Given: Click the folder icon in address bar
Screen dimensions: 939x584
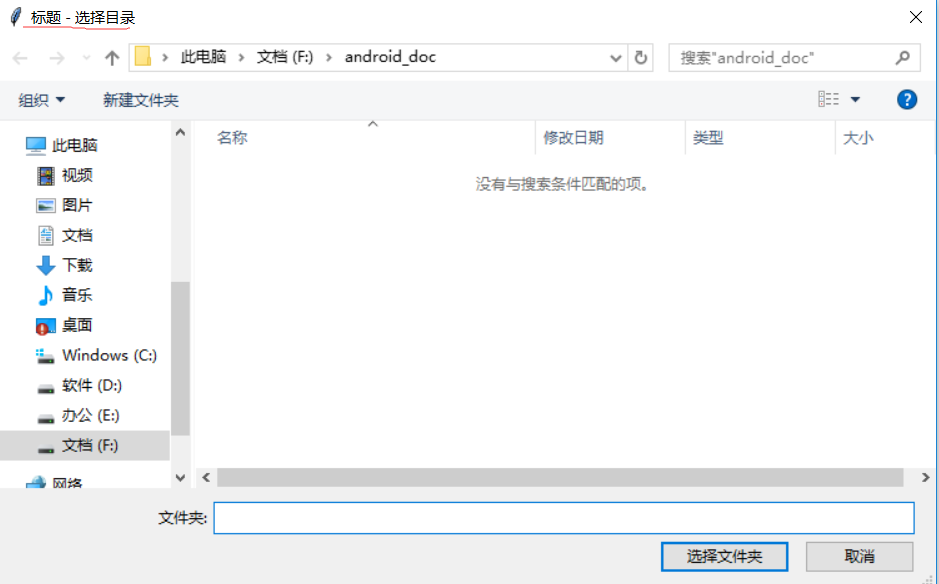Looking at the screenshot, I should [143, 57].
